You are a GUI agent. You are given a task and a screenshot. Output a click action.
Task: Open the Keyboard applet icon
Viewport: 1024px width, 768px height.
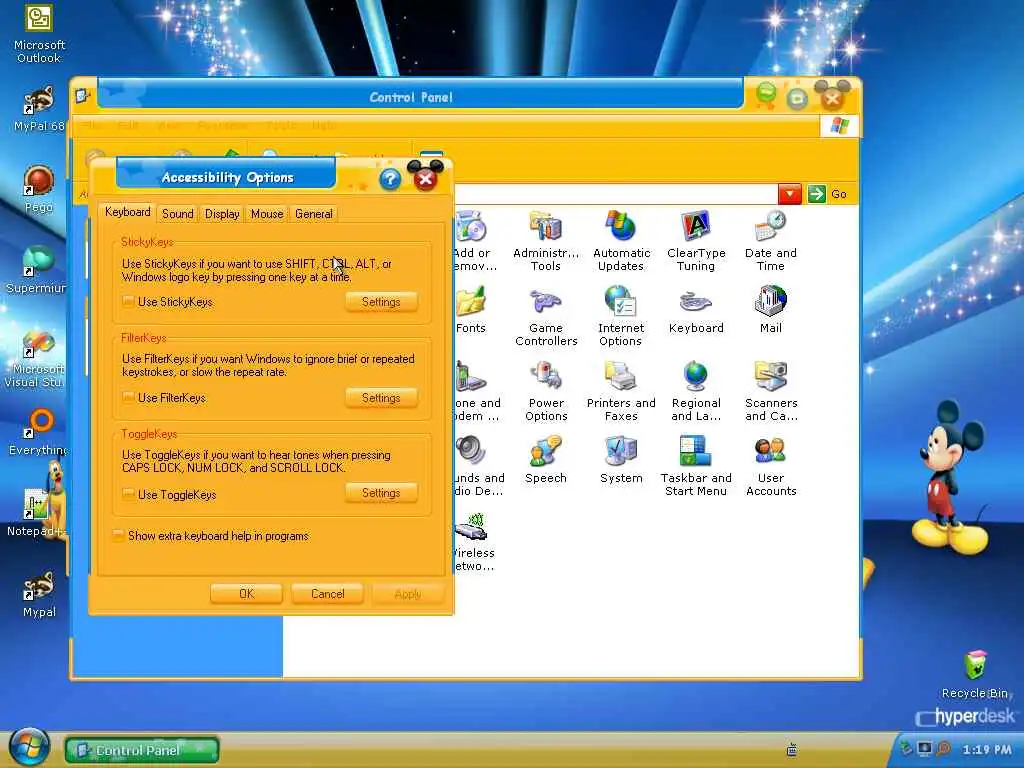(696, 310)
